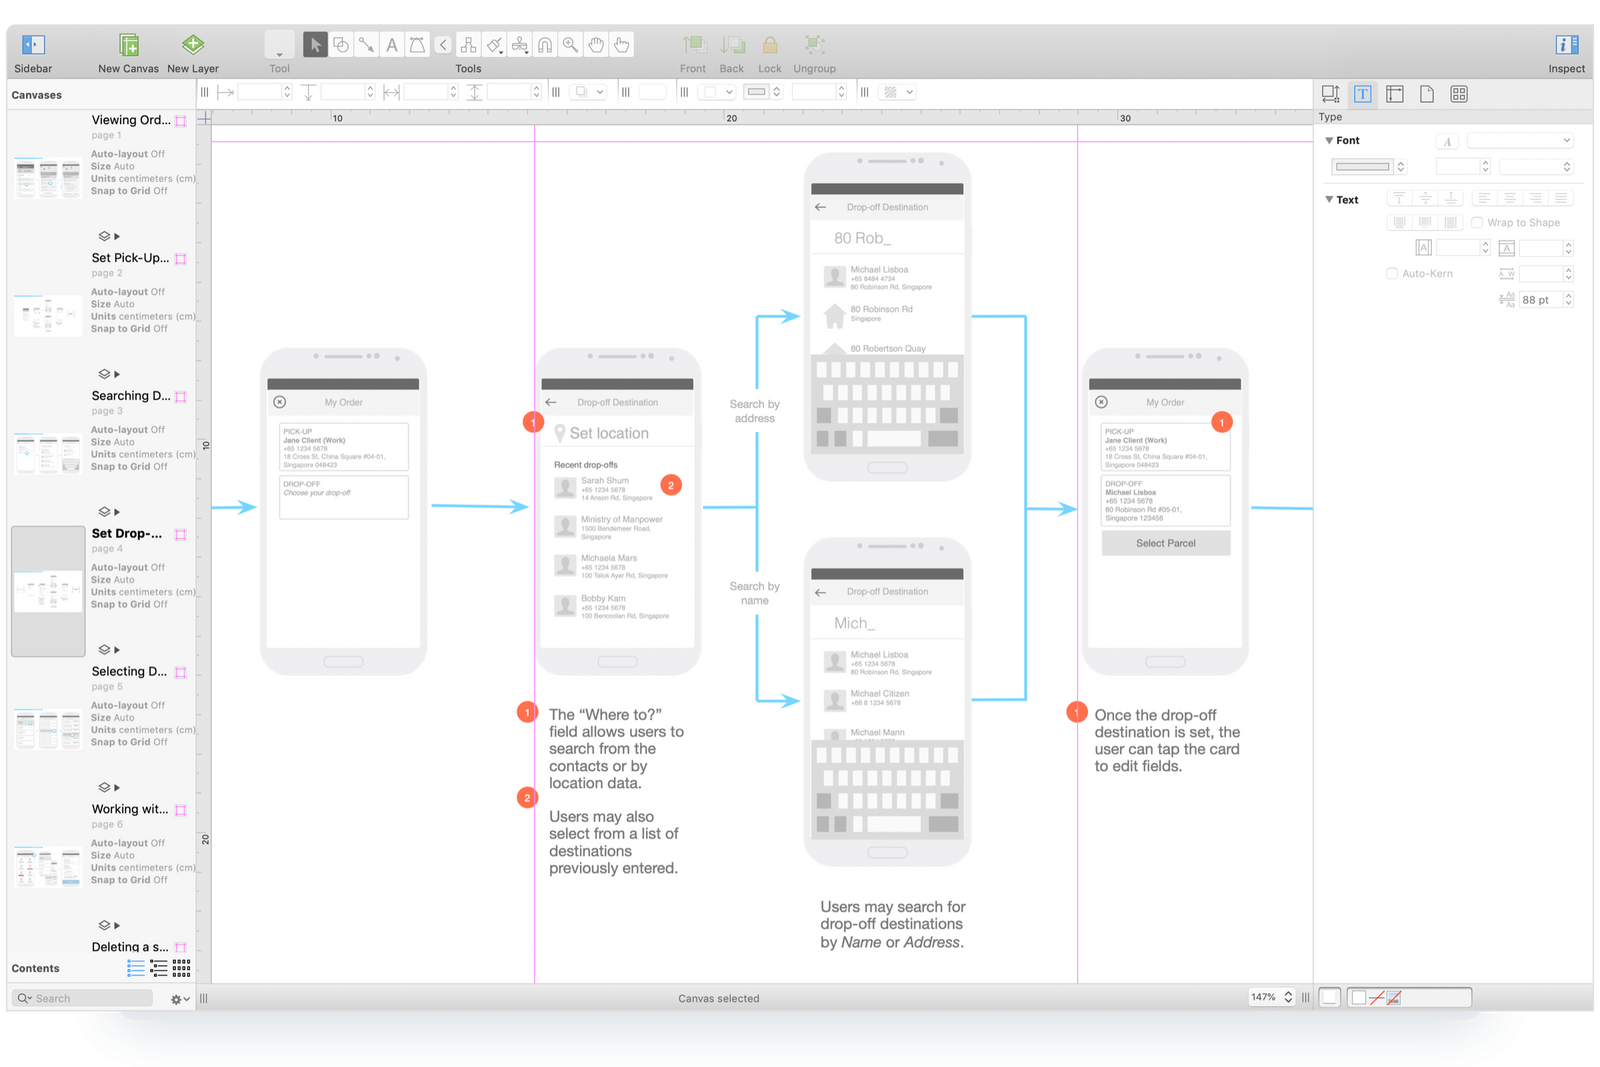1600x1067 pixels.
Task: Show contents as layer list
Action: pyautogui.click(x=136, y=967)
